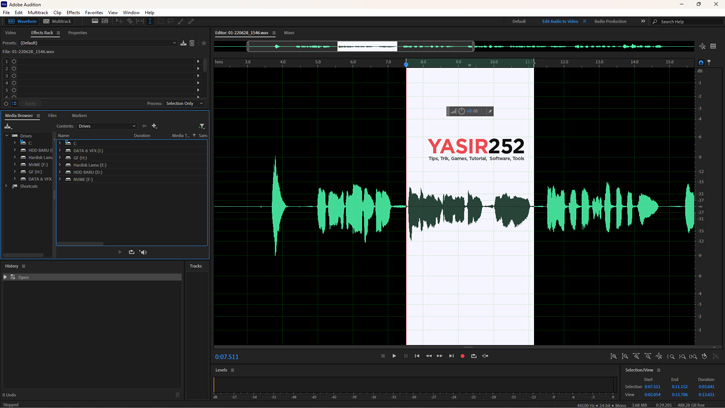Play the audio from transport
Screen dimensions: 725x408
[x=394, y=356]
